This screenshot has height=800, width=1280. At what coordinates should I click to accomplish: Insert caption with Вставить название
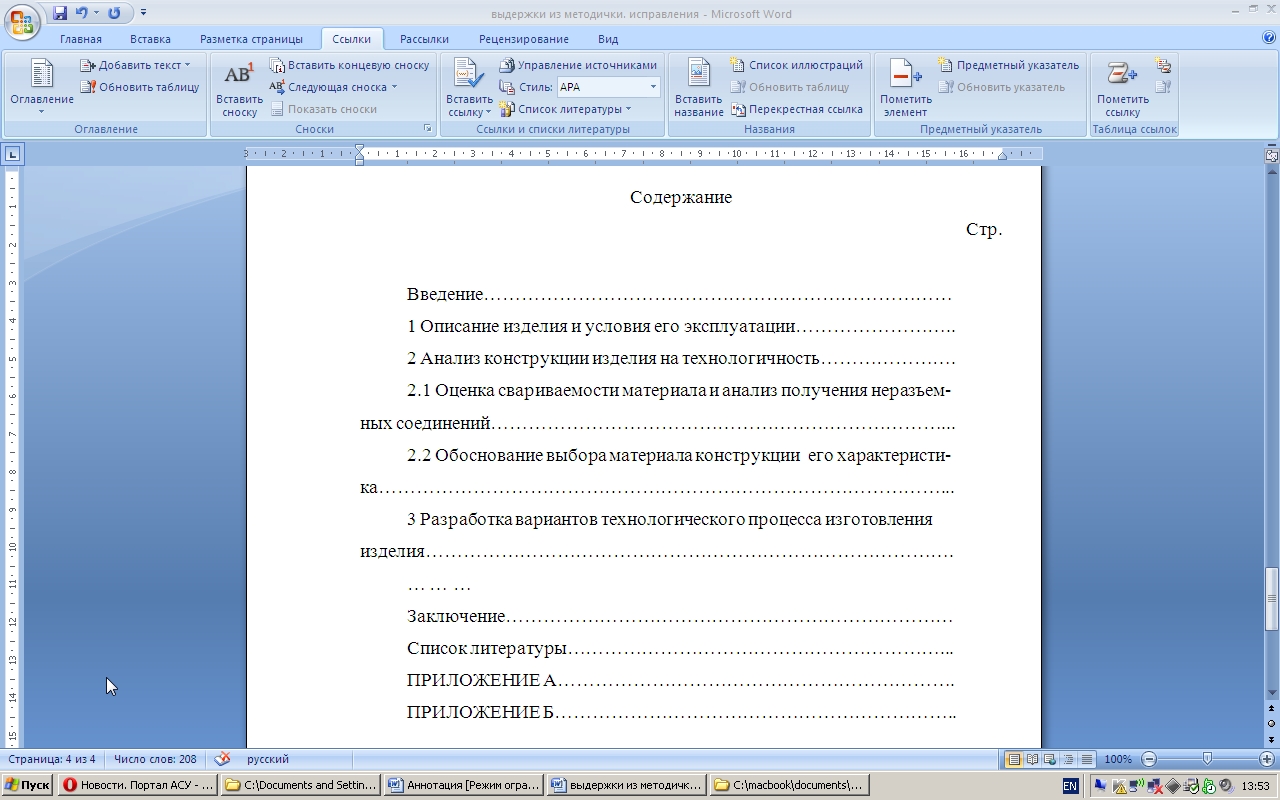(699, 88)
